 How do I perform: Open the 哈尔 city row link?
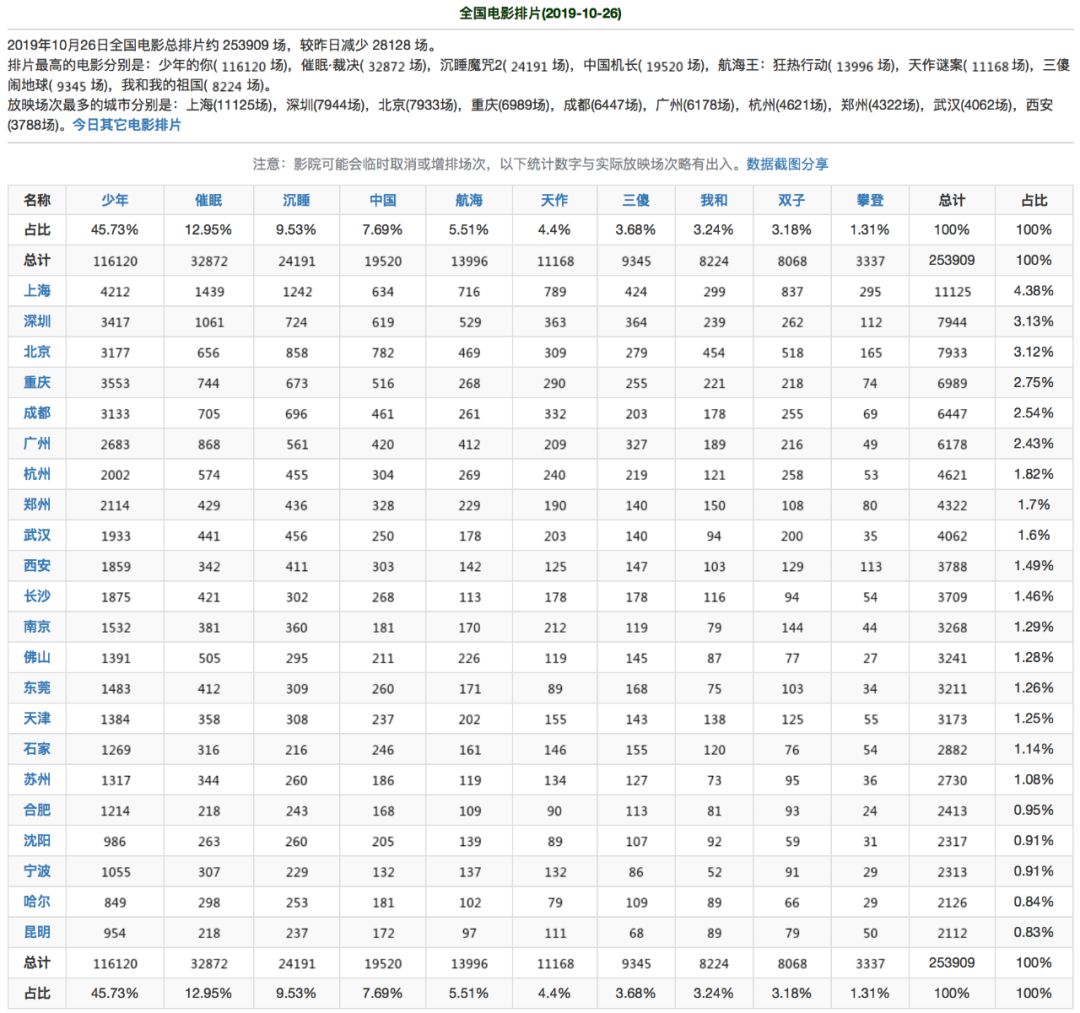37,901
